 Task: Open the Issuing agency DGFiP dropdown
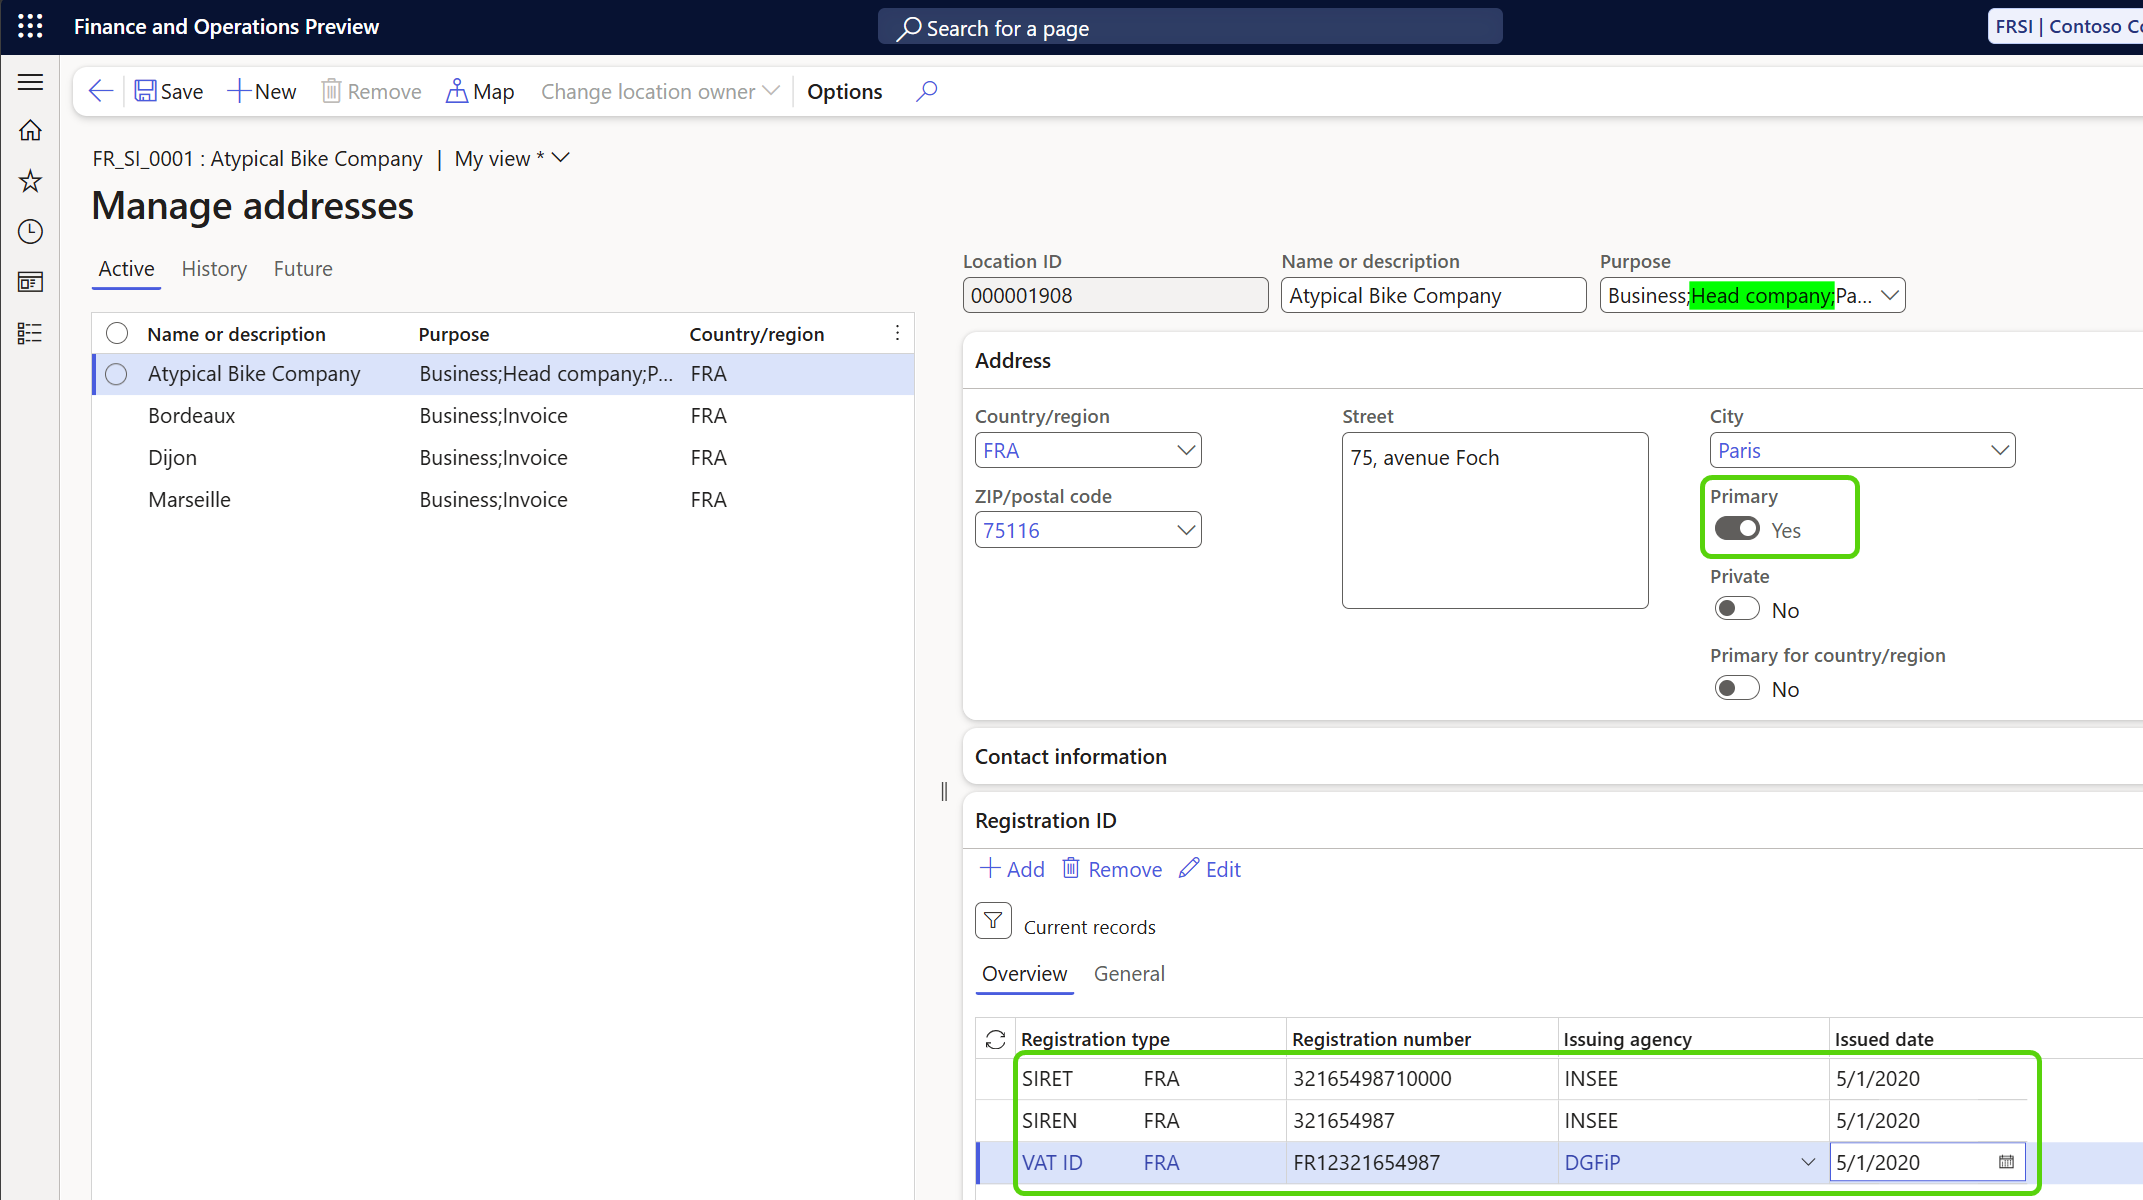[x=1808, y=1162]
